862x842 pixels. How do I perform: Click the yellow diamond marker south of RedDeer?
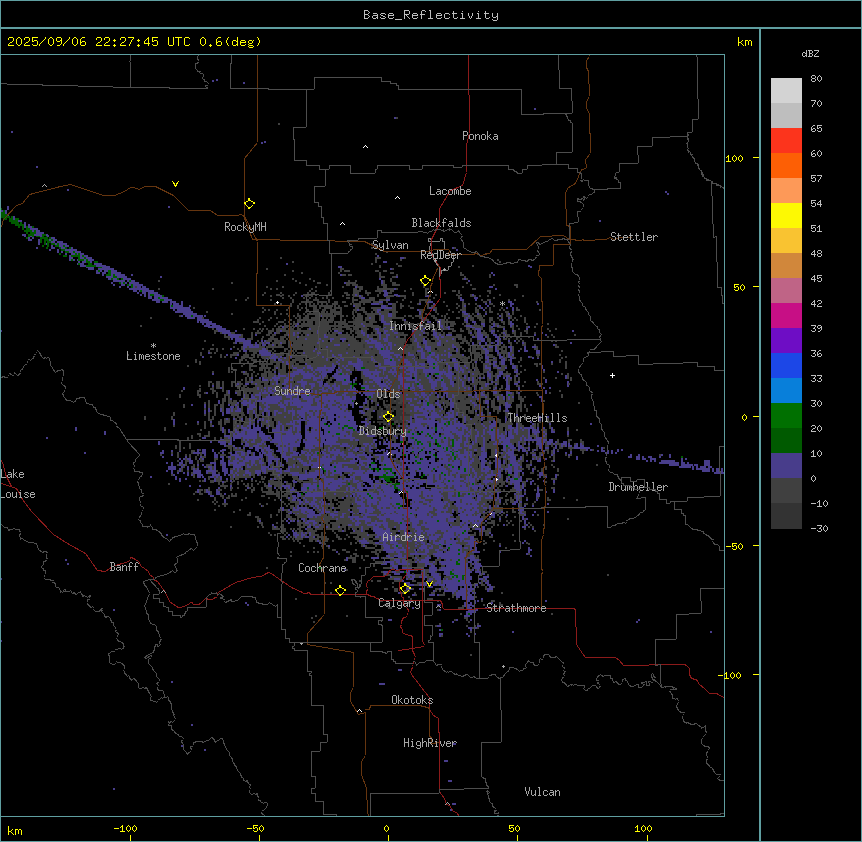coord(426,281)
